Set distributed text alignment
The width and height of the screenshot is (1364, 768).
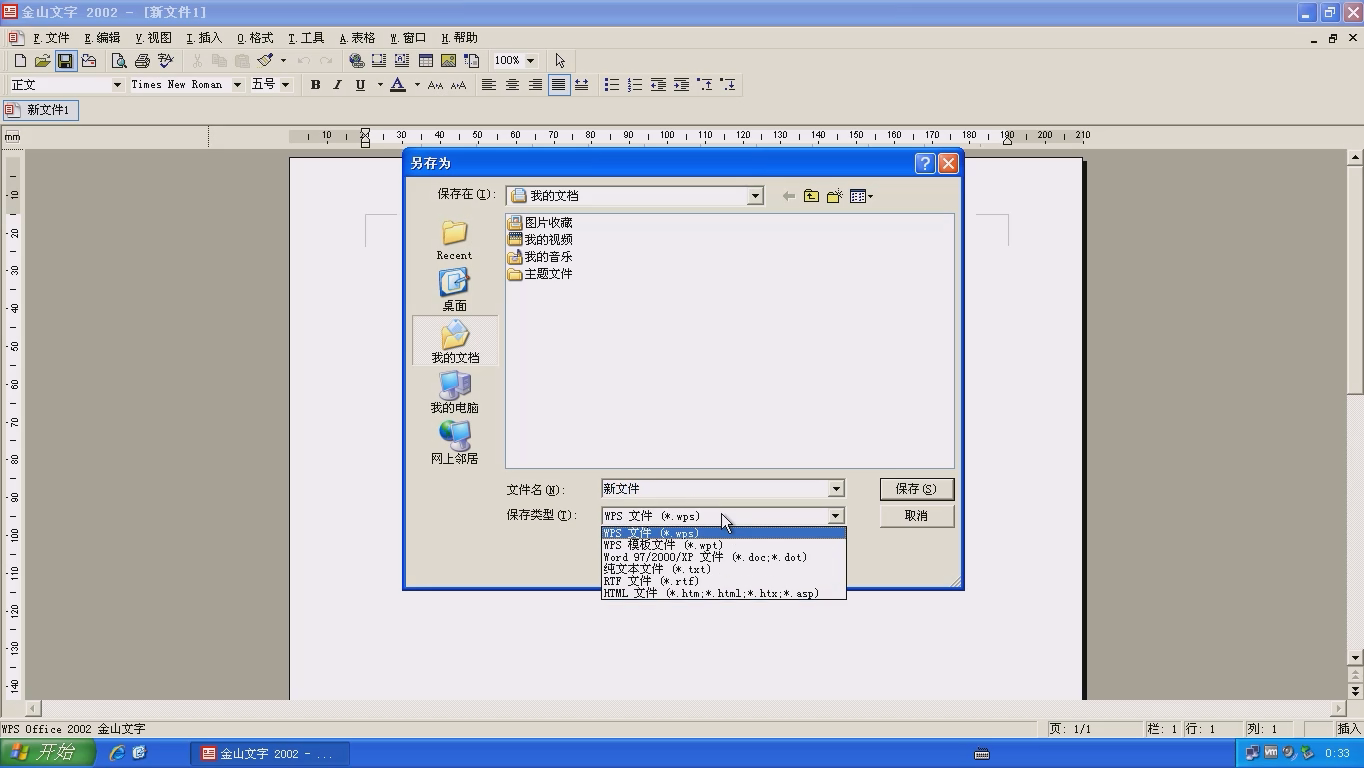tap(581, 85)
